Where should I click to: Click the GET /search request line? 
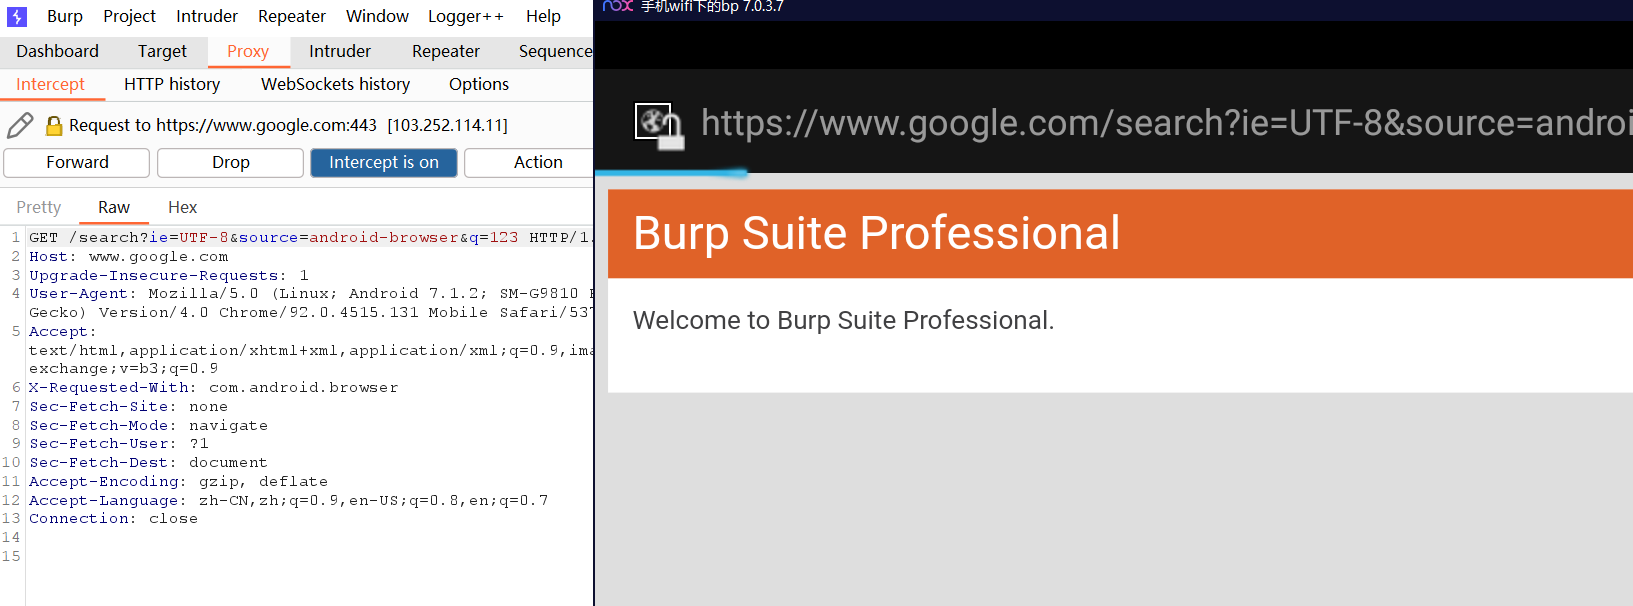(x=310, y=238)
